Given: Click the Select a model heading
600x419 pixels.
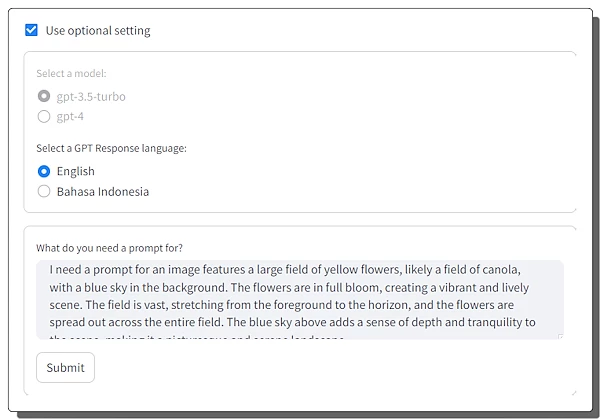Looking at the screenshot, I should [x=71, y=74].
